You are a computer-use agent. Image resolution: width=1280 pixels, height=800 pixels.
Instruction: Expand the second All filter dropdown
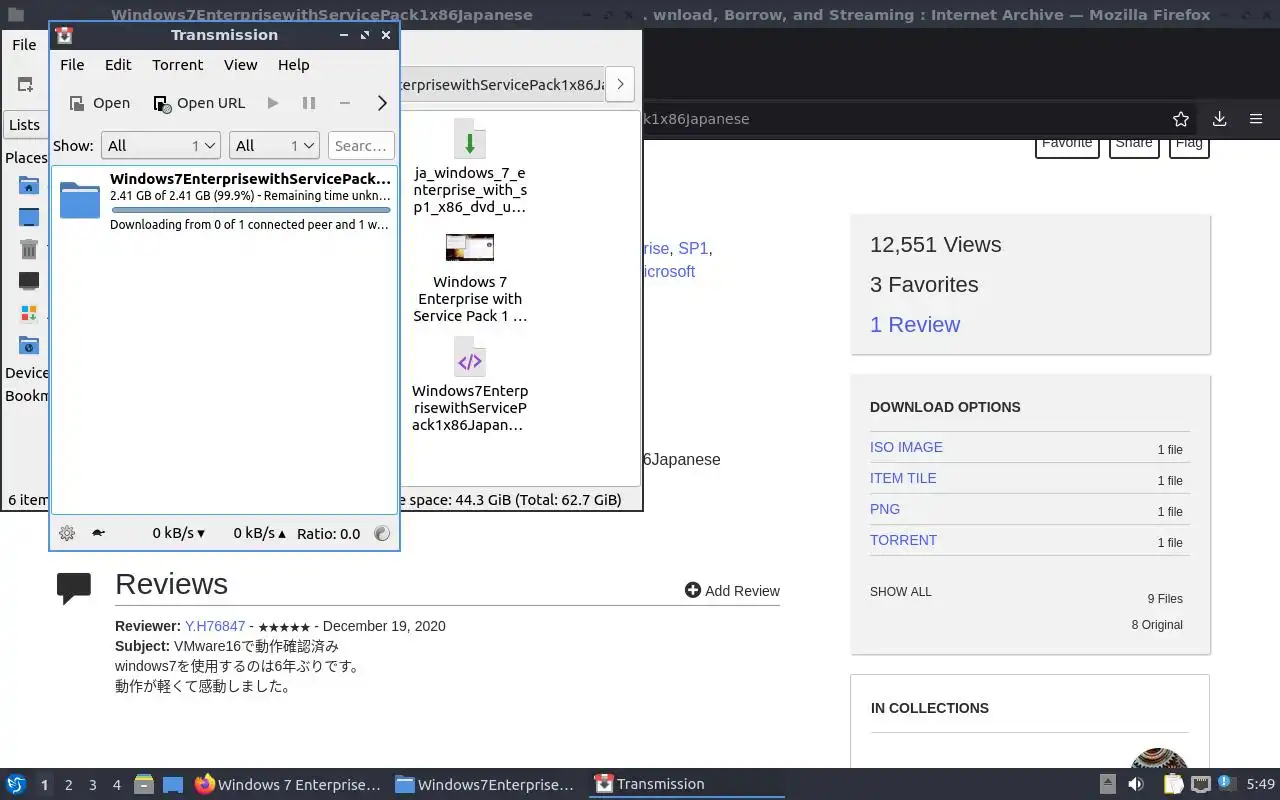[x=274, y=146]
